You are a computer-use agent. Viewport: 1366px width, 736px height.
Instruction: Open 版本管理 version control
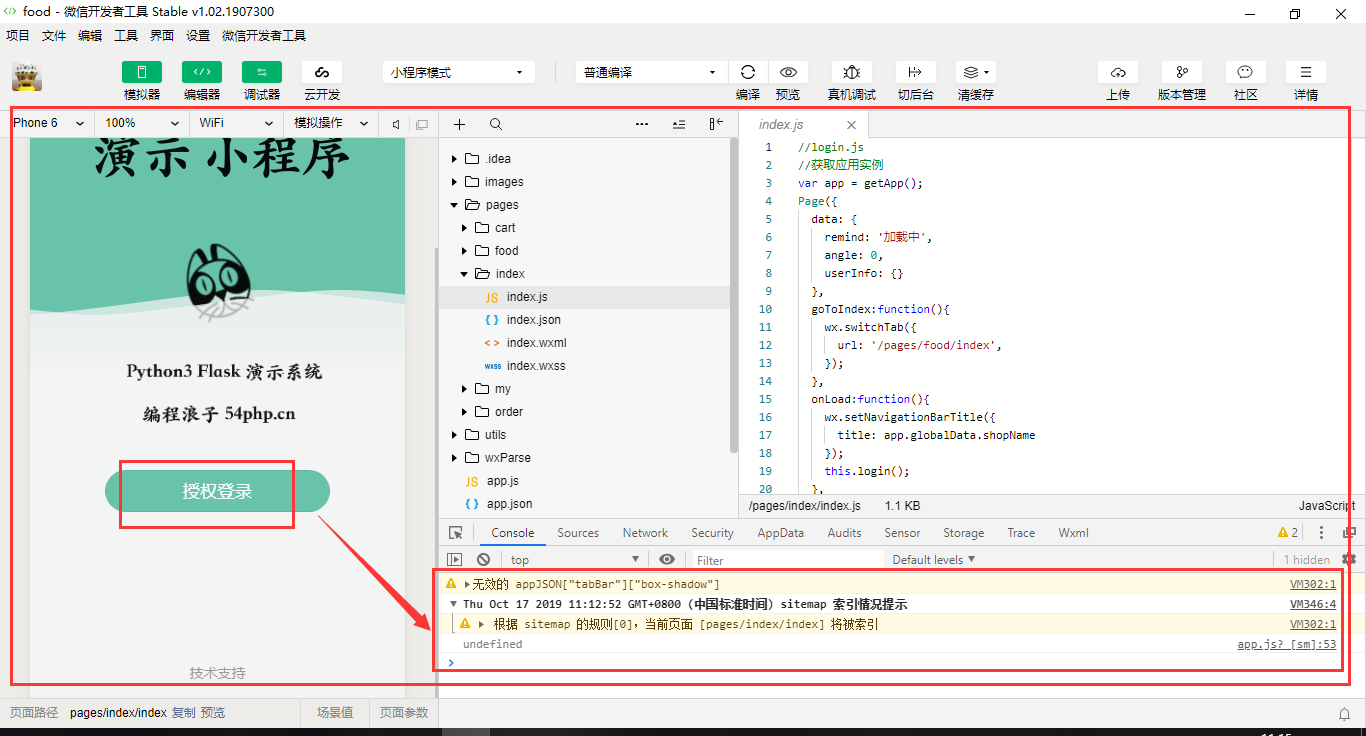click(1182, 72)
